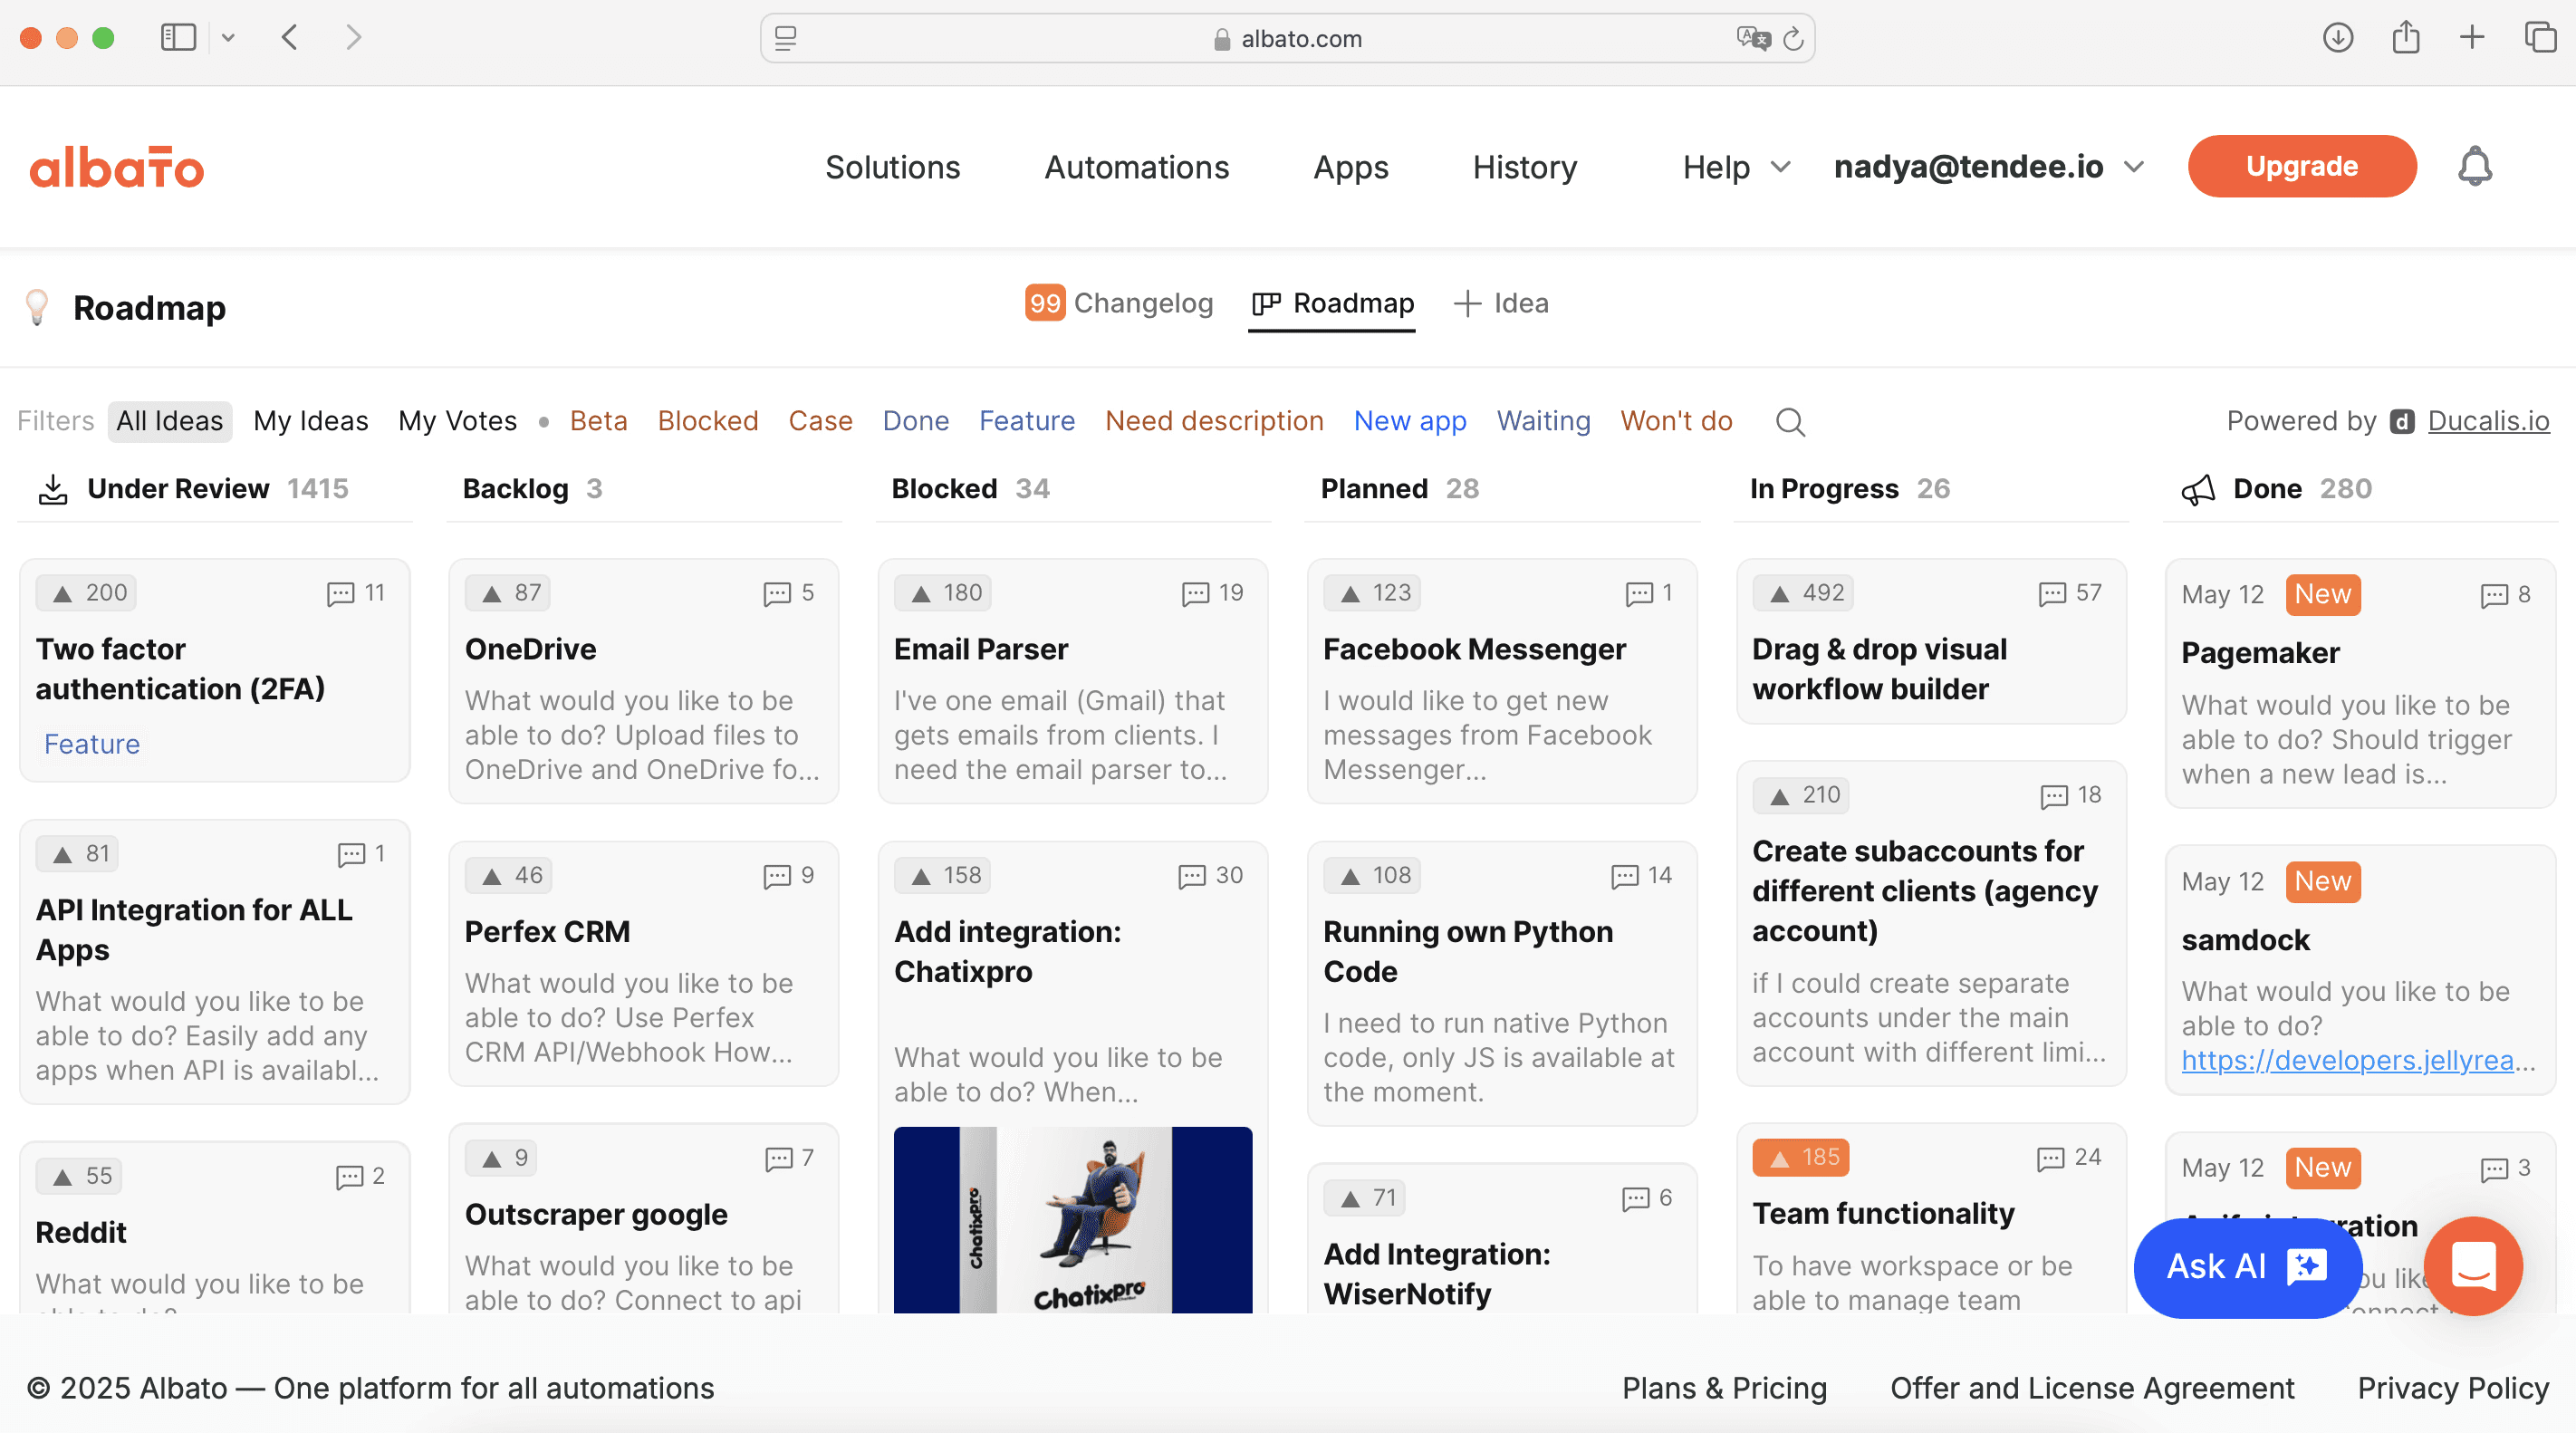Upvote the OneDrive idea
Viewport: 2576px width, 1433px height.
pos(508,593)
